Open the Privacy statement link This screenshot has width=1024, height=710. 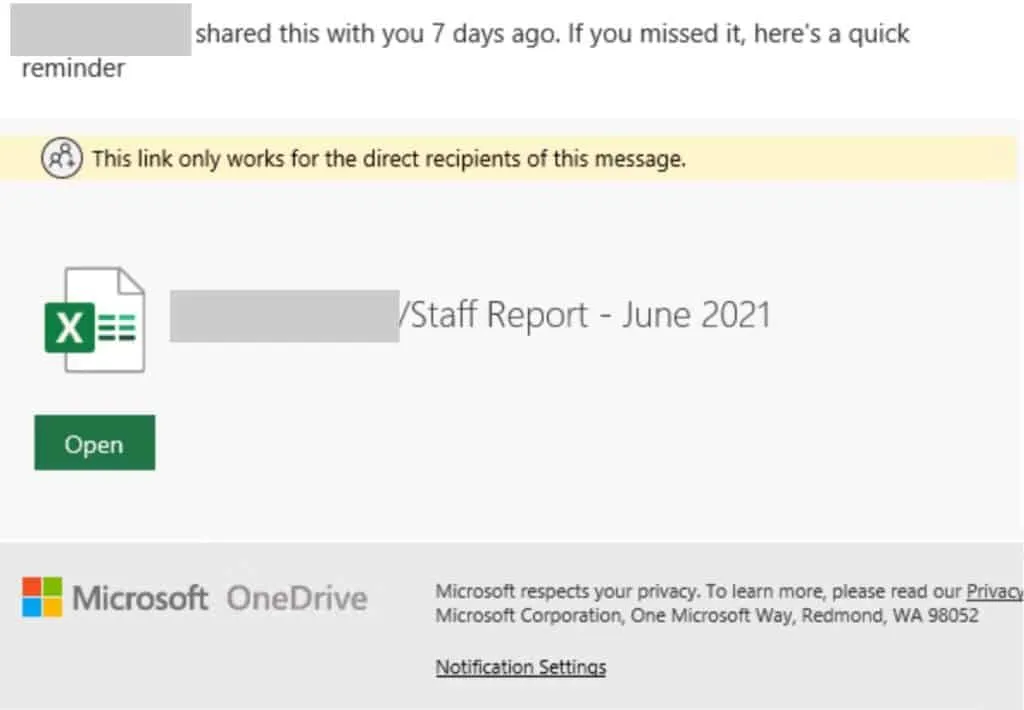tap(996, 591)
